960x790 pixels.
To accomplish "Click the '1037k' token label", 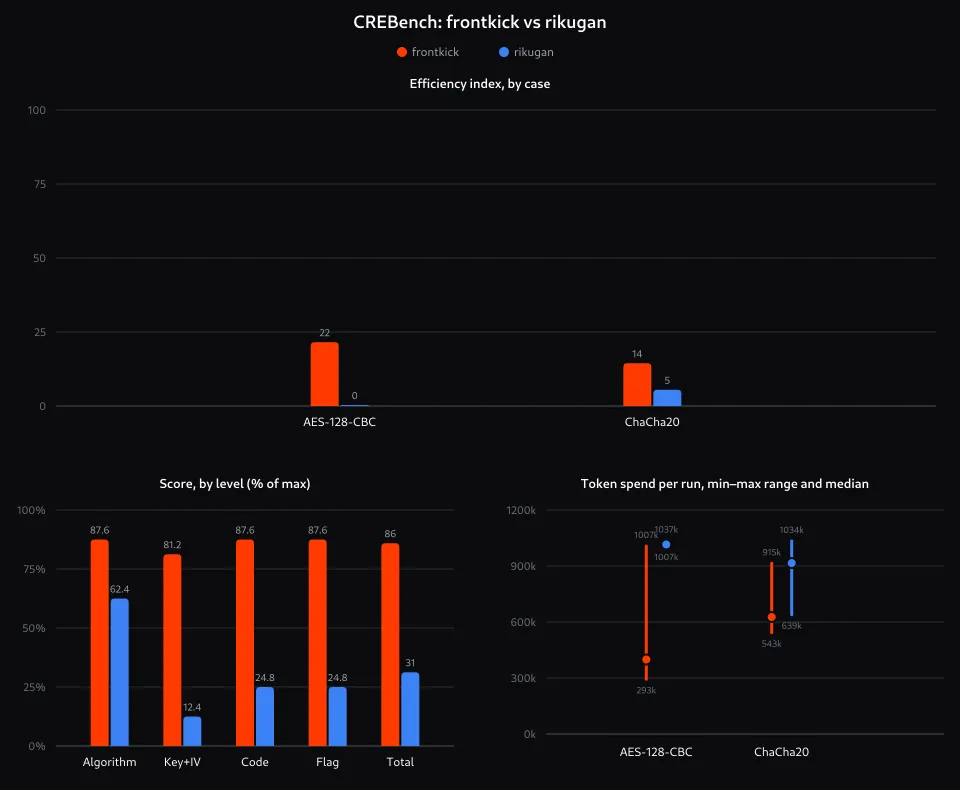I will 666,530.
